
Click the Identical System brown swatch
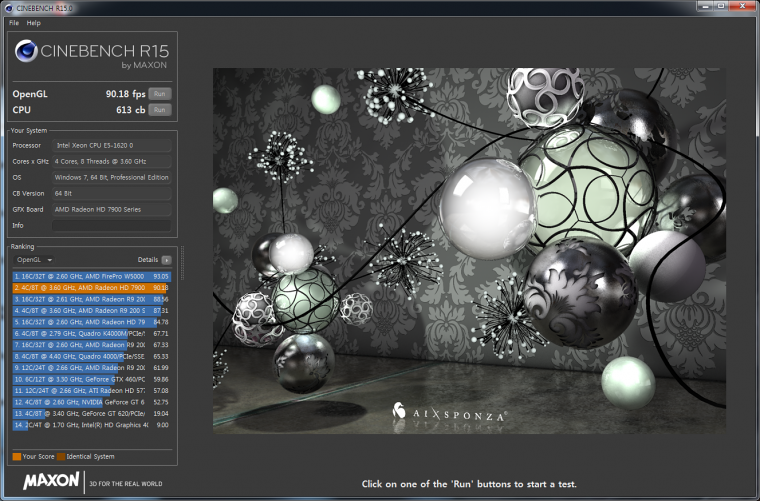click(x=61, y=456)
